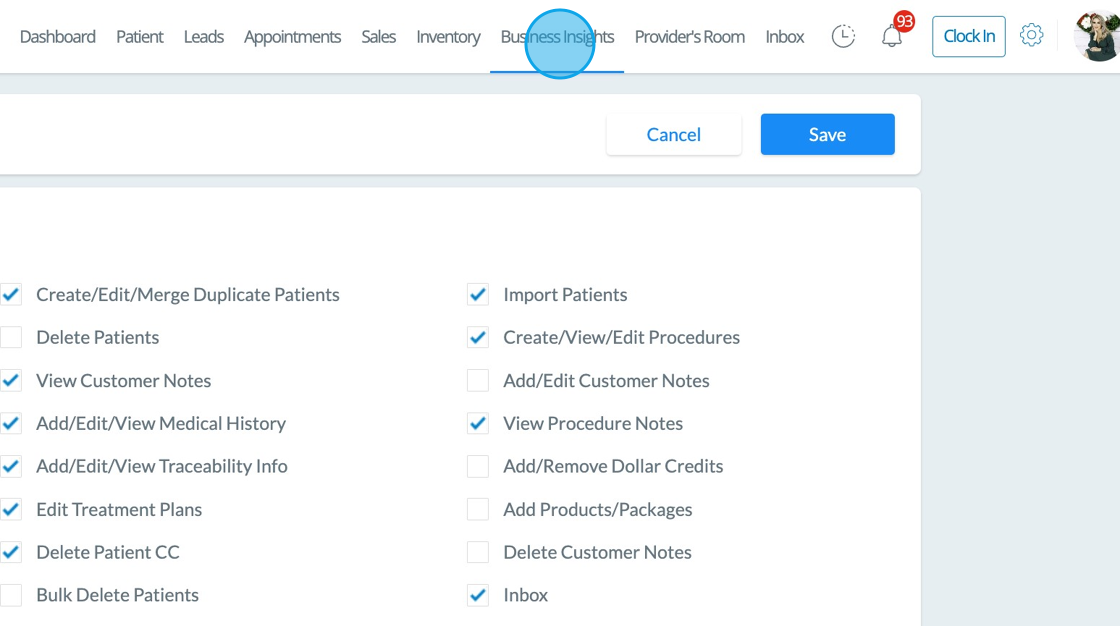Open the Appointments section
The image size is (1120, 626).
(292, 37)
